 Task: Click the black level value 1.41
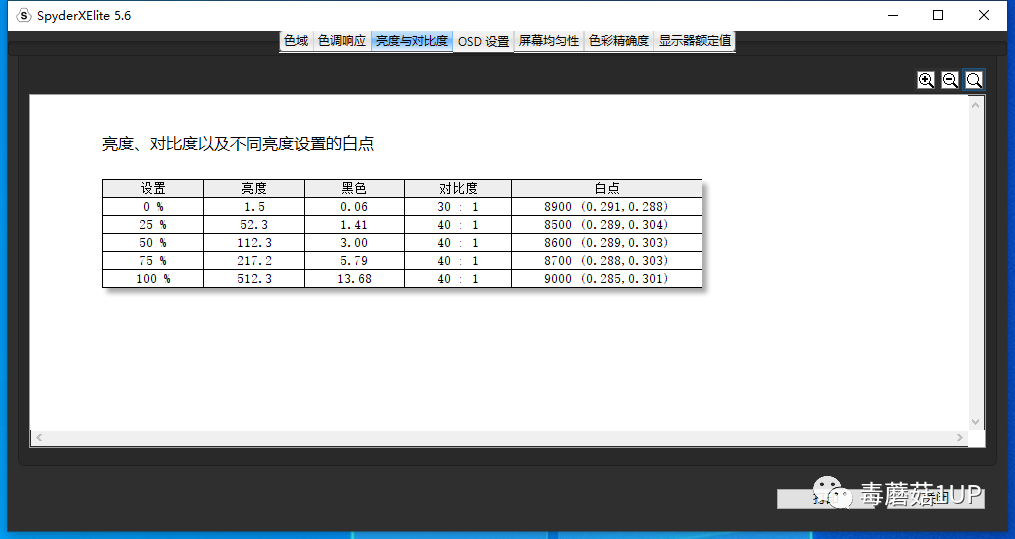click(x=354, y=225)
